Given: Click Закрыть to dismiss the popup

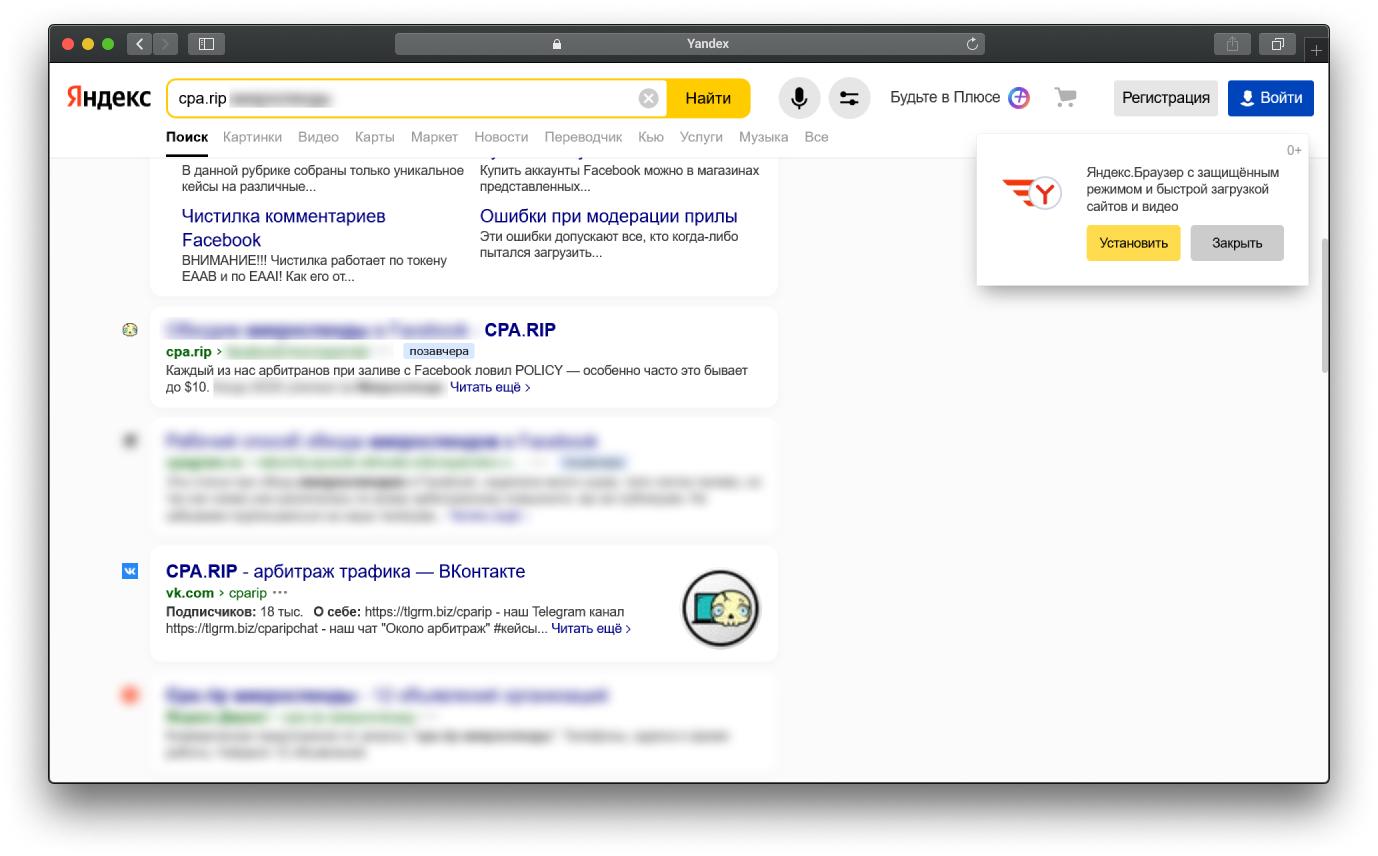Looking at the screenshot, I should pyautogui.click(x=1237, y=243).
